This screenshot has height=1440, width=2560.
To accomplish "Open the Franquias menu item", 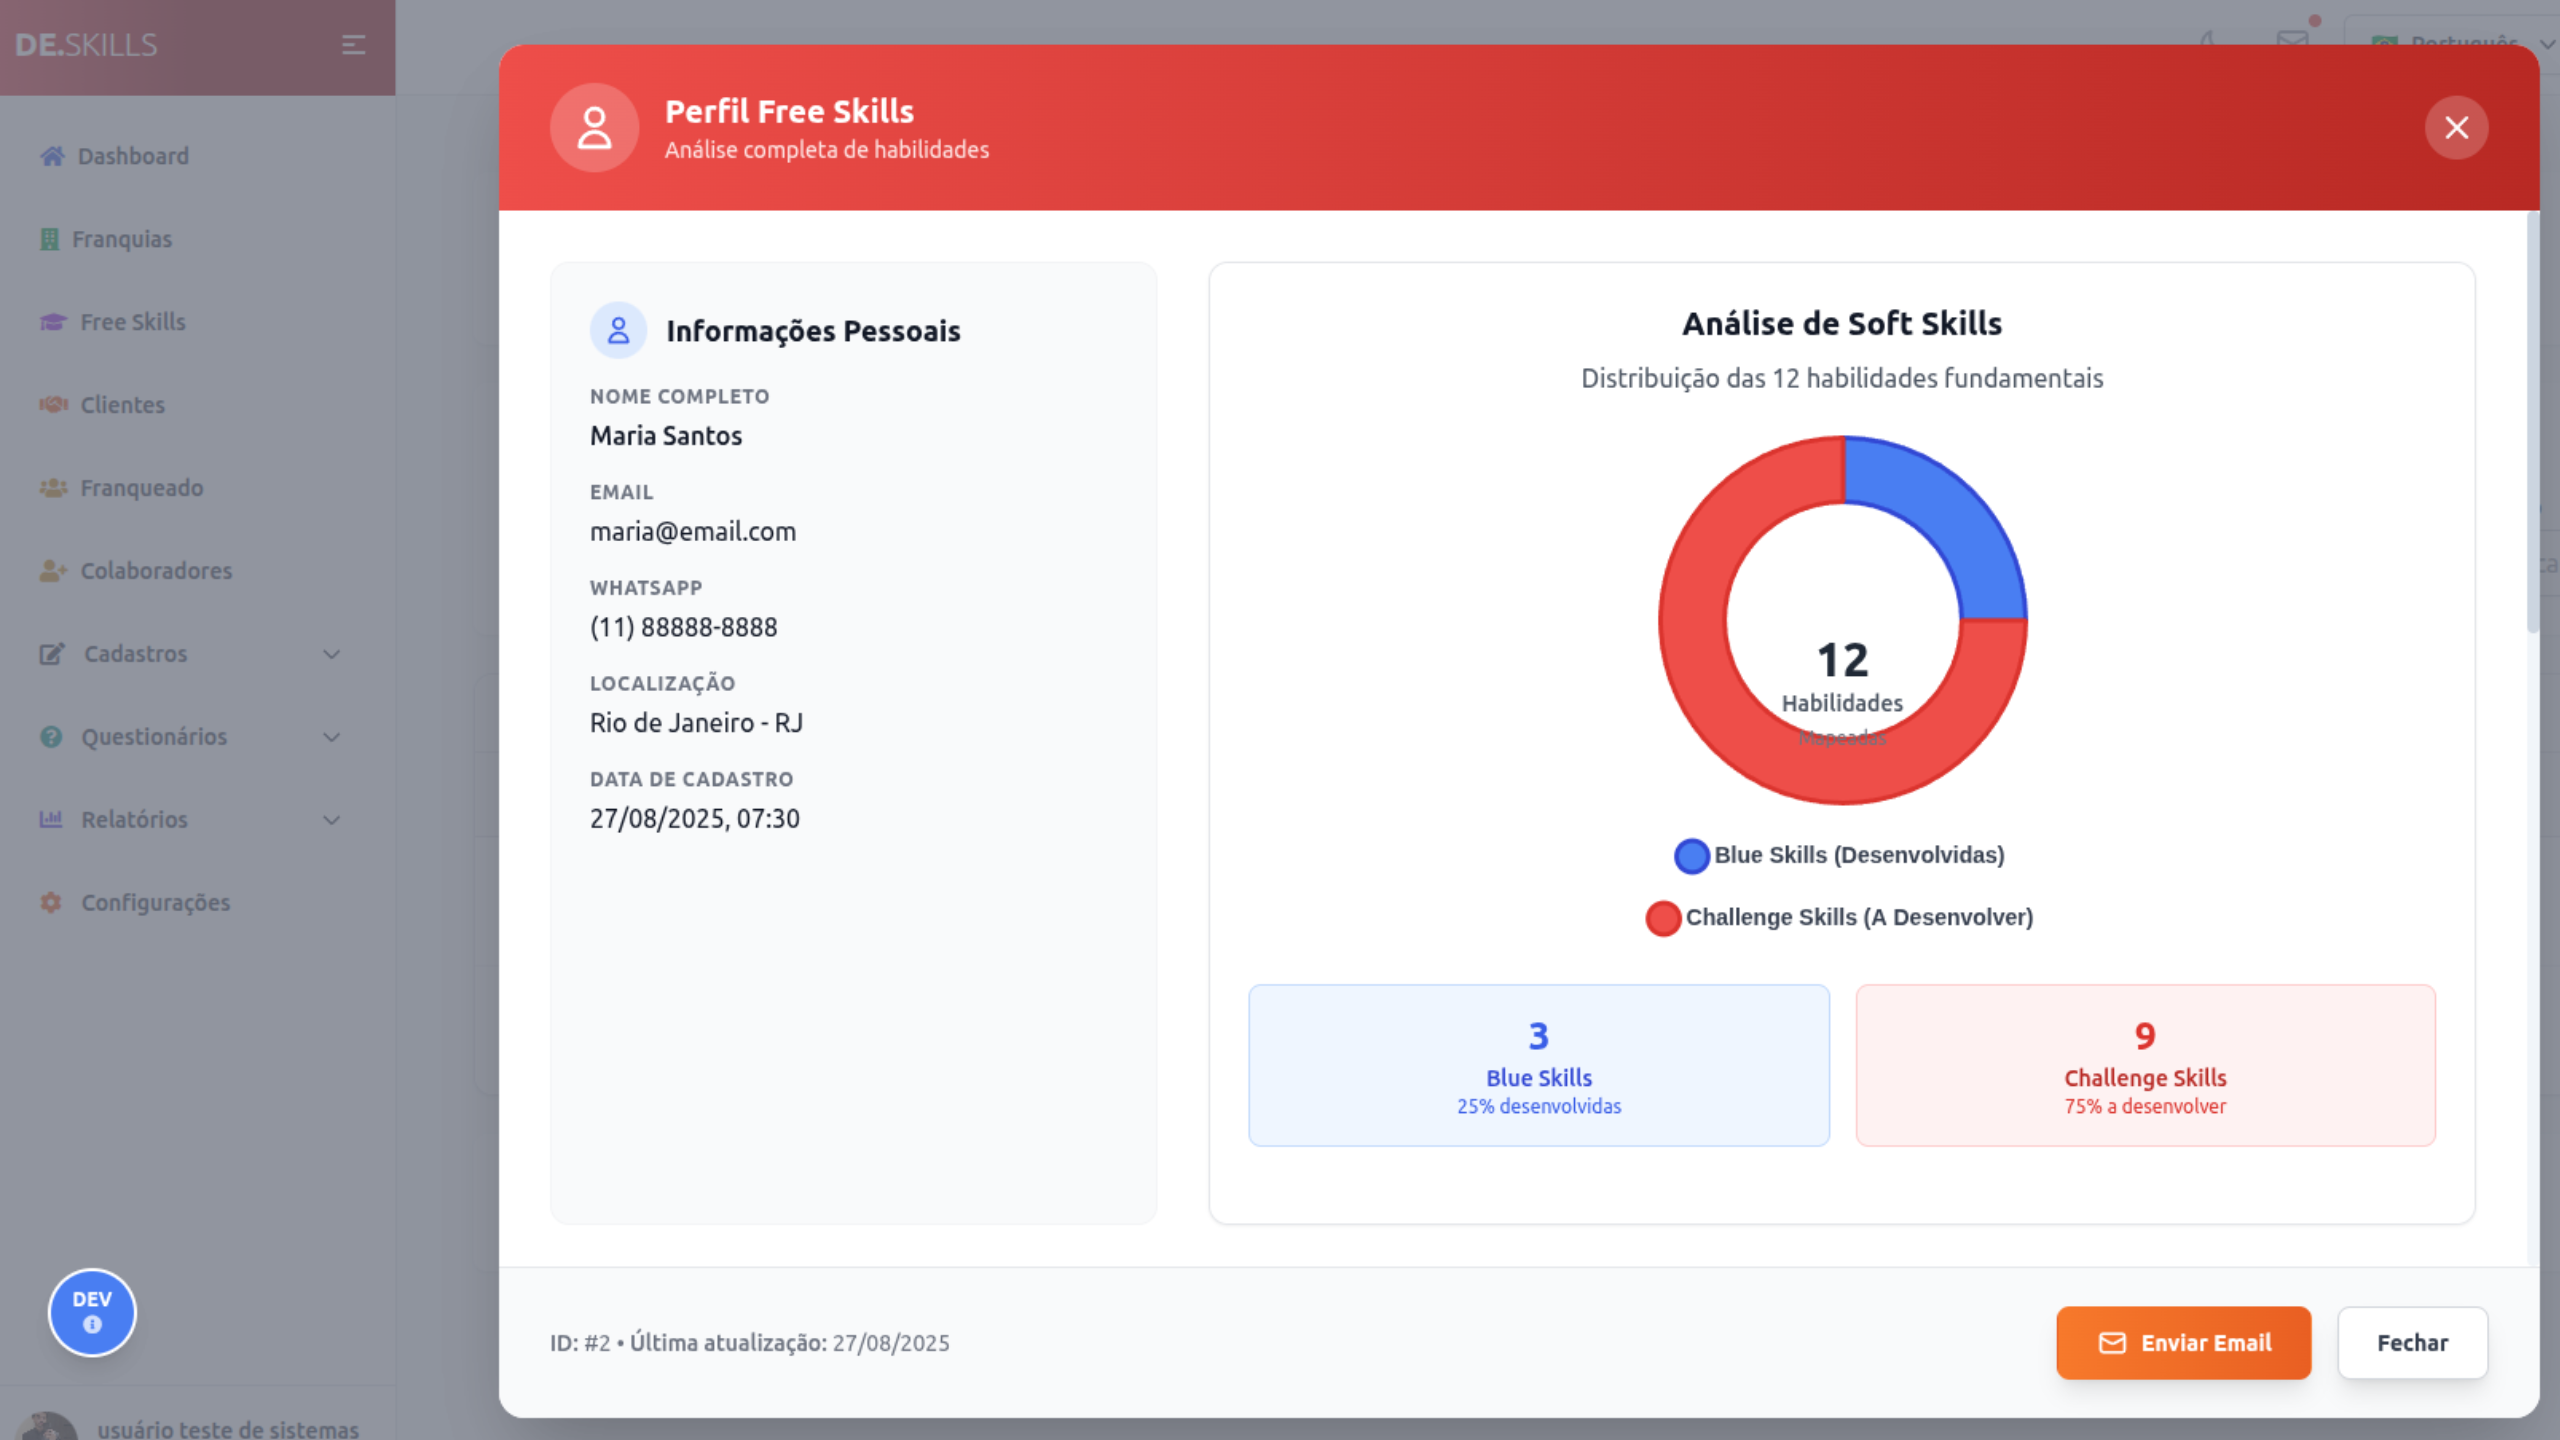I will pyautogui.click(x=122, y=239).
